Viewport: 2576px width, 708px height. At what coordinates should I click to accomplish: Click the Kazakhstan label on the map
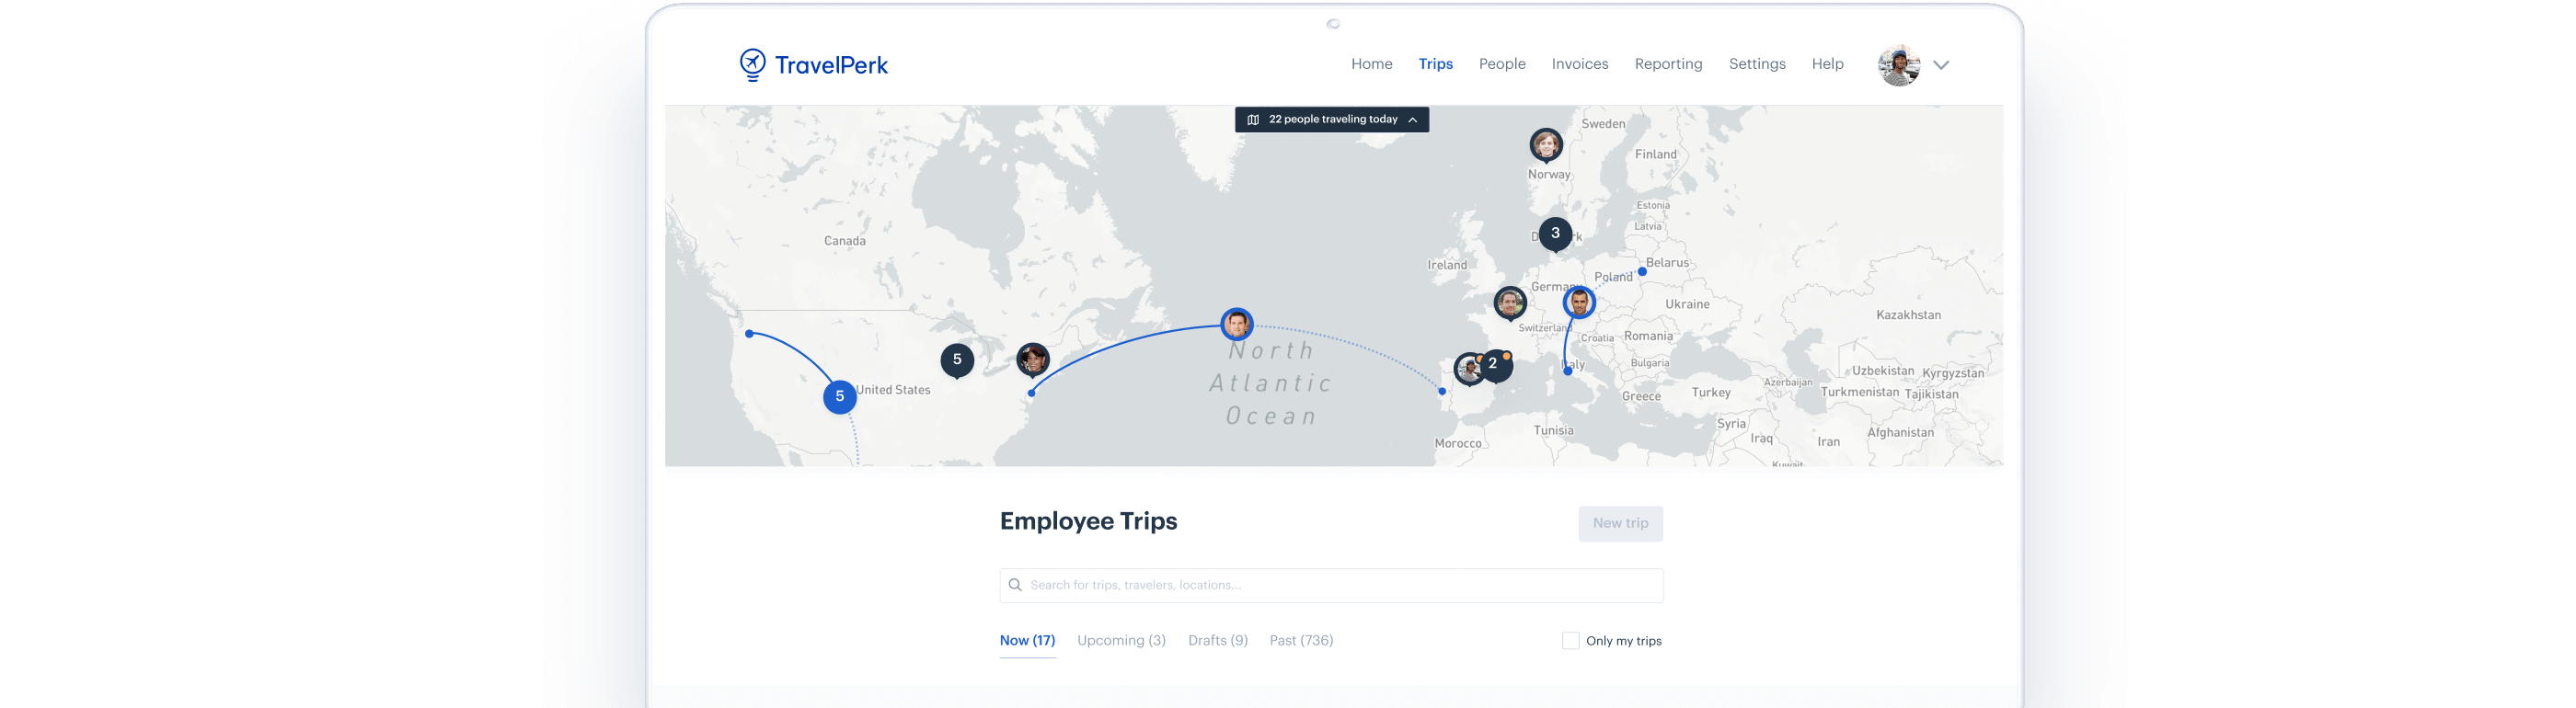pos(1908,316)
